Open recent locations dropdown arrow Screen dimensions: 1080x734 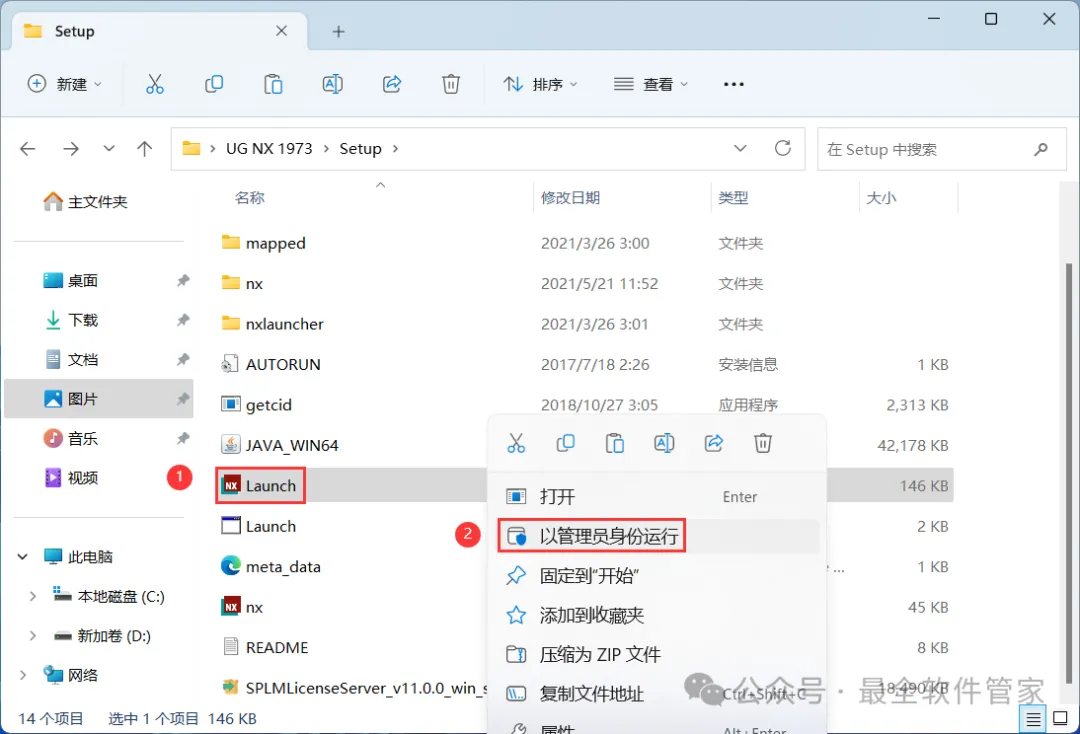click(x=109, y=149)
